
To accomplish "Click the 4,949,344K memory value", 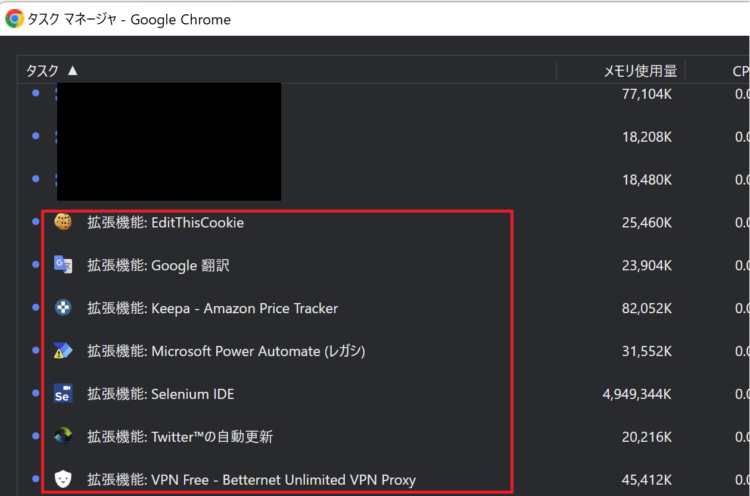I will tap(637, 394).
